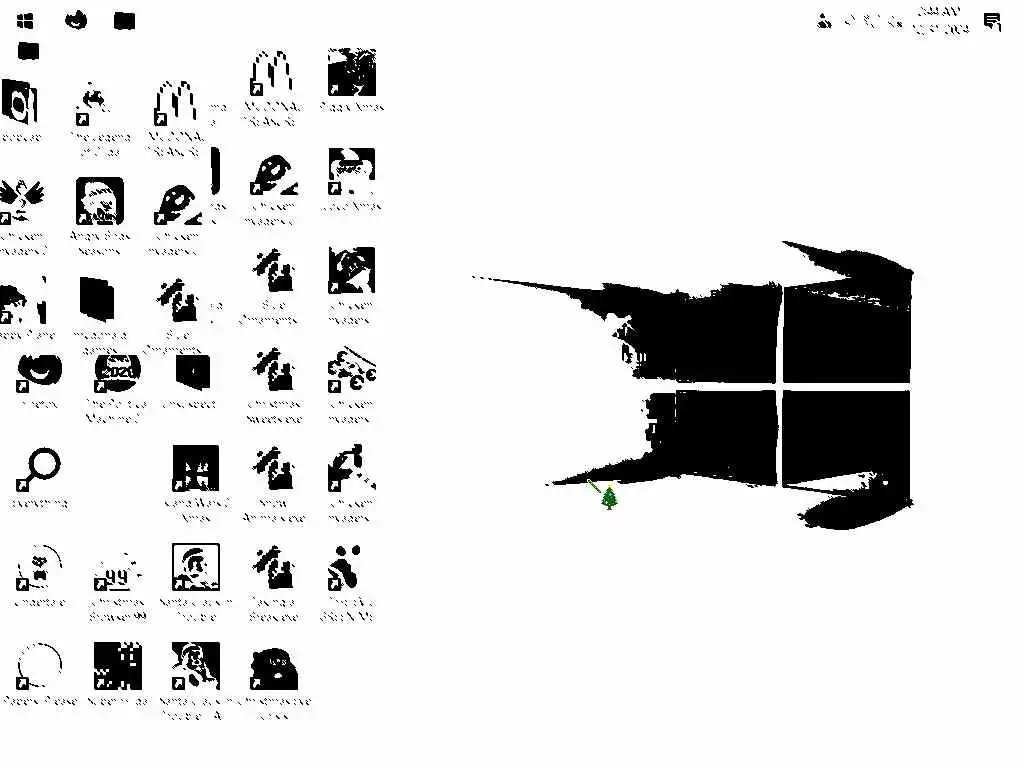This screenshot has height=768, width=1024.
Task: Select the round 2020 badge shortcut
Action: tap(118, 372)
